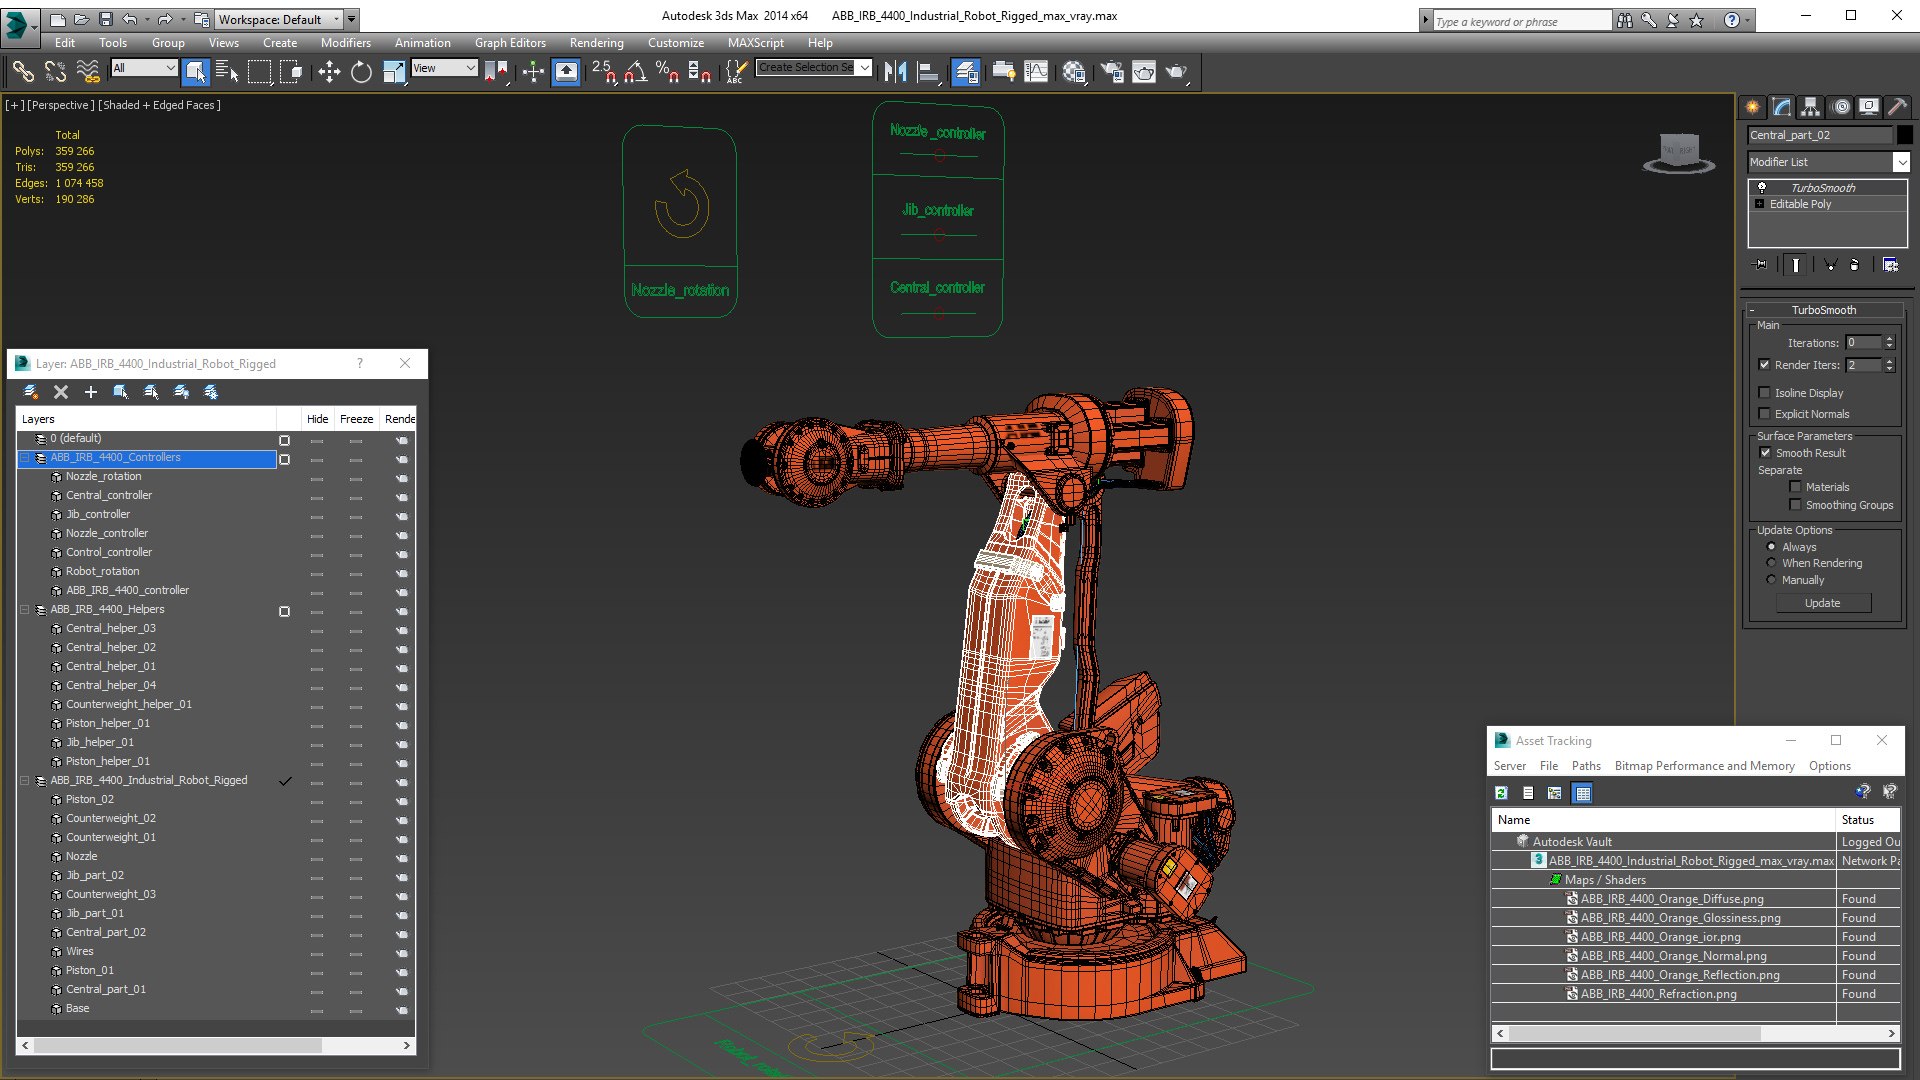1920x1080 pixels.
Task: Click the Iterations value field
Action: tap(1863, 343)
